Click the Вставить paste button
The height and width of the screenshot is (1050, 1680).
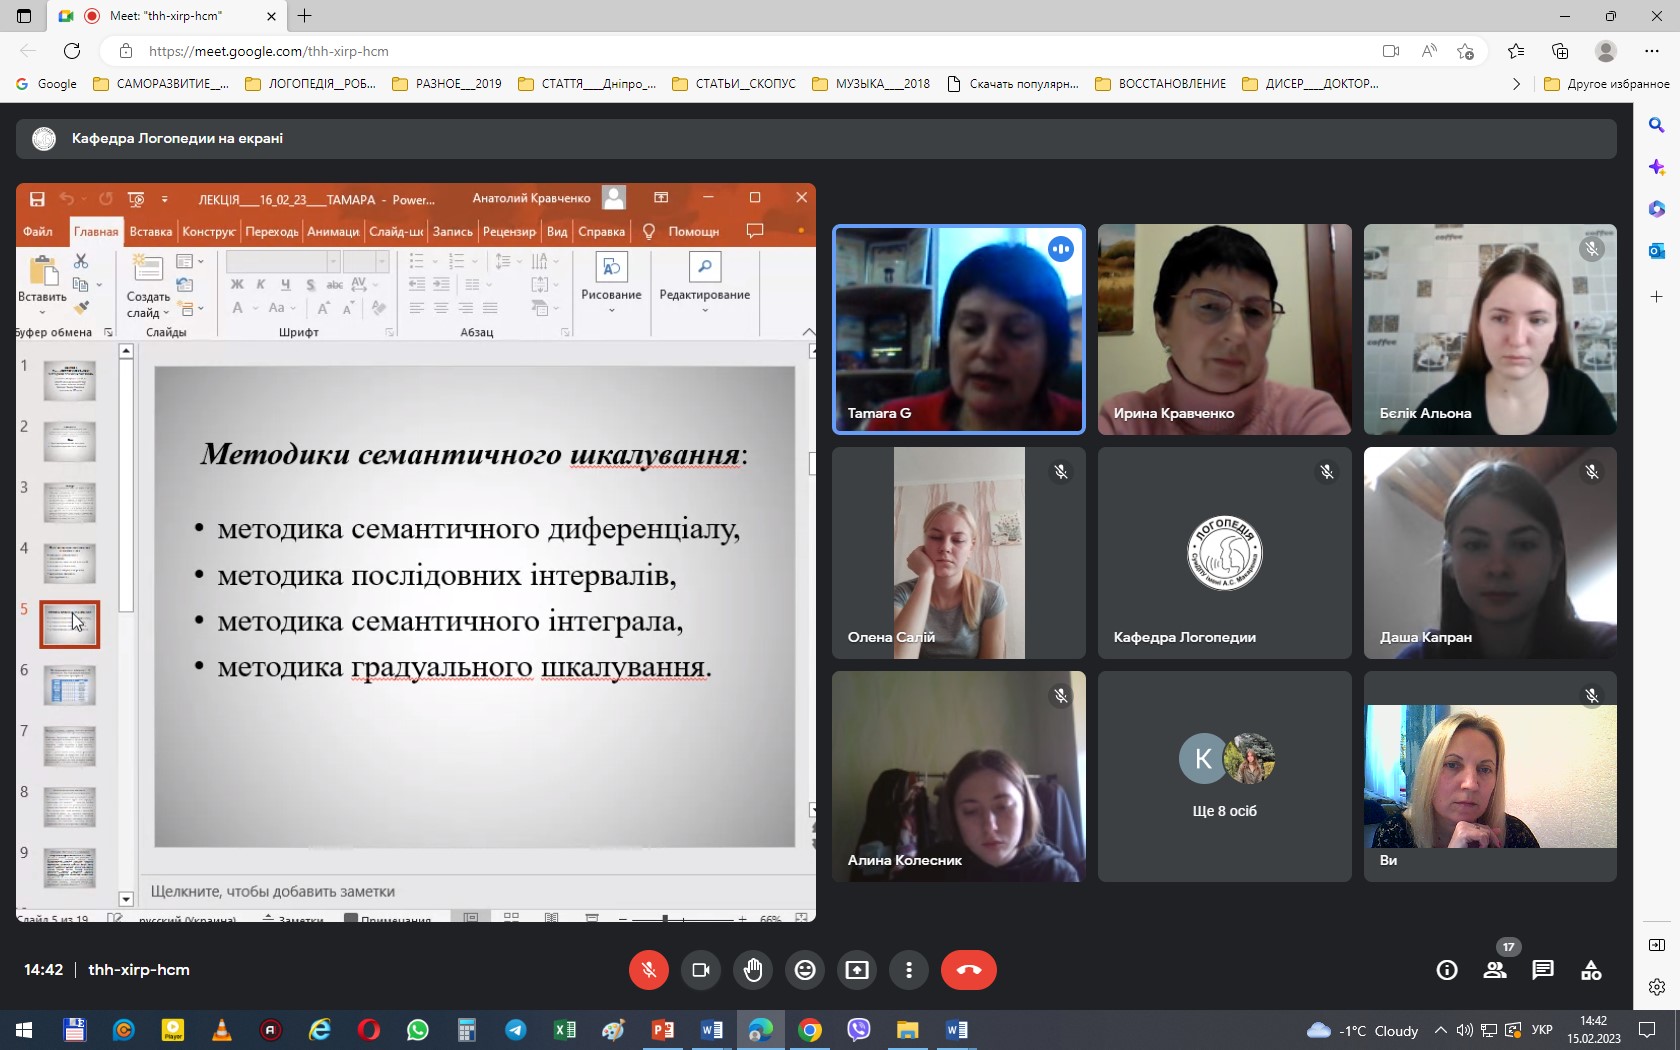pos(42,284)
